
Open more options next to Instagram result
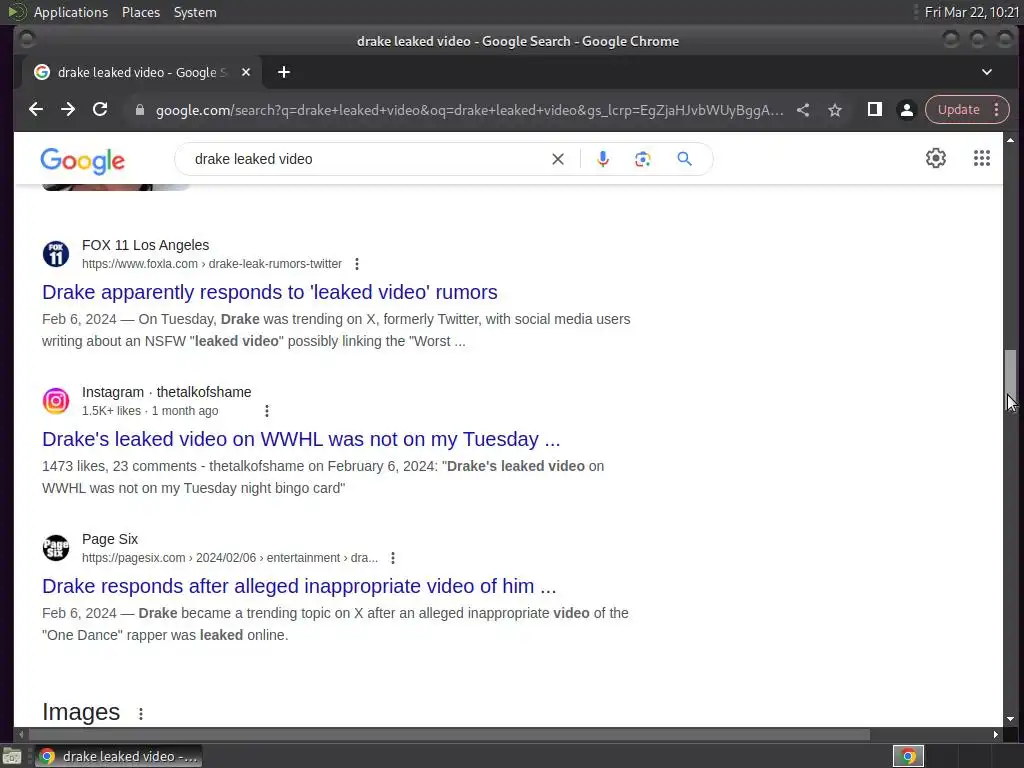click(x=266, y=411)
